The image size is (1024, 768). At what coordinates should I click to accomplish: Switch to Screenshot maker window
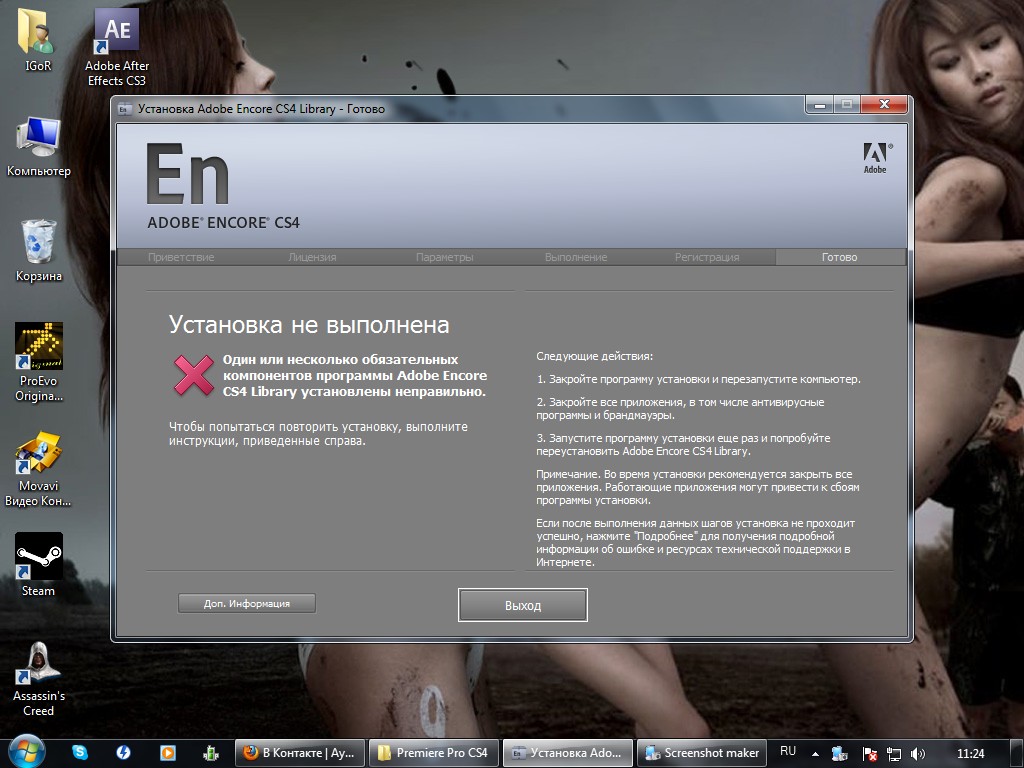pos(701,753)
